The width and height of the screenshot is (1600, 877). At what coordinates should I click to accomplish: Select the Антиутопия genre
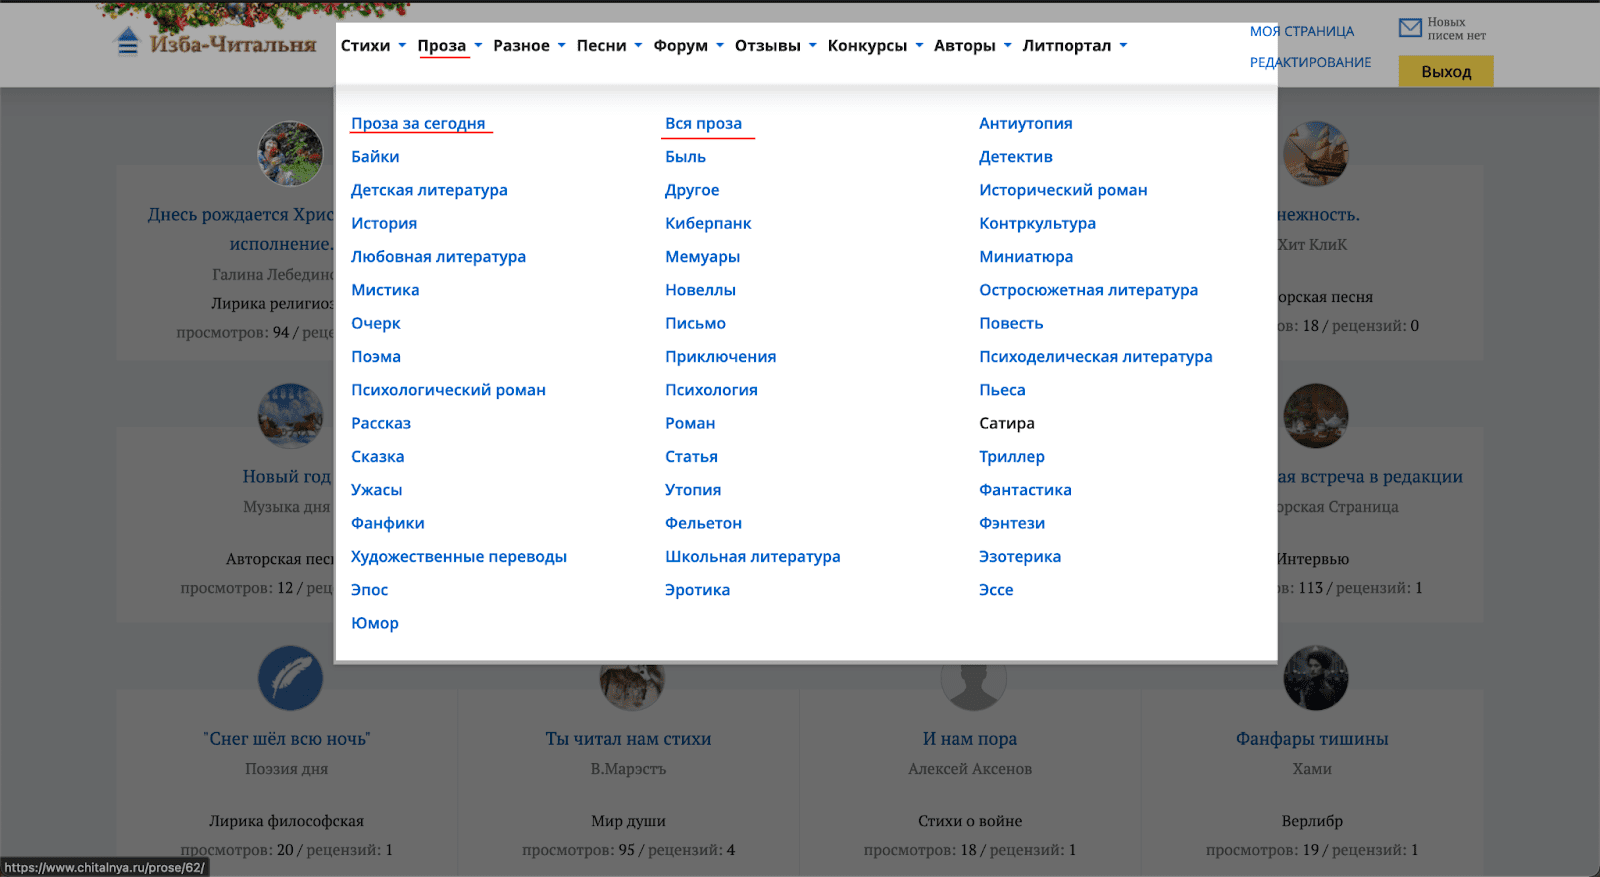(x=1026, y=123)
